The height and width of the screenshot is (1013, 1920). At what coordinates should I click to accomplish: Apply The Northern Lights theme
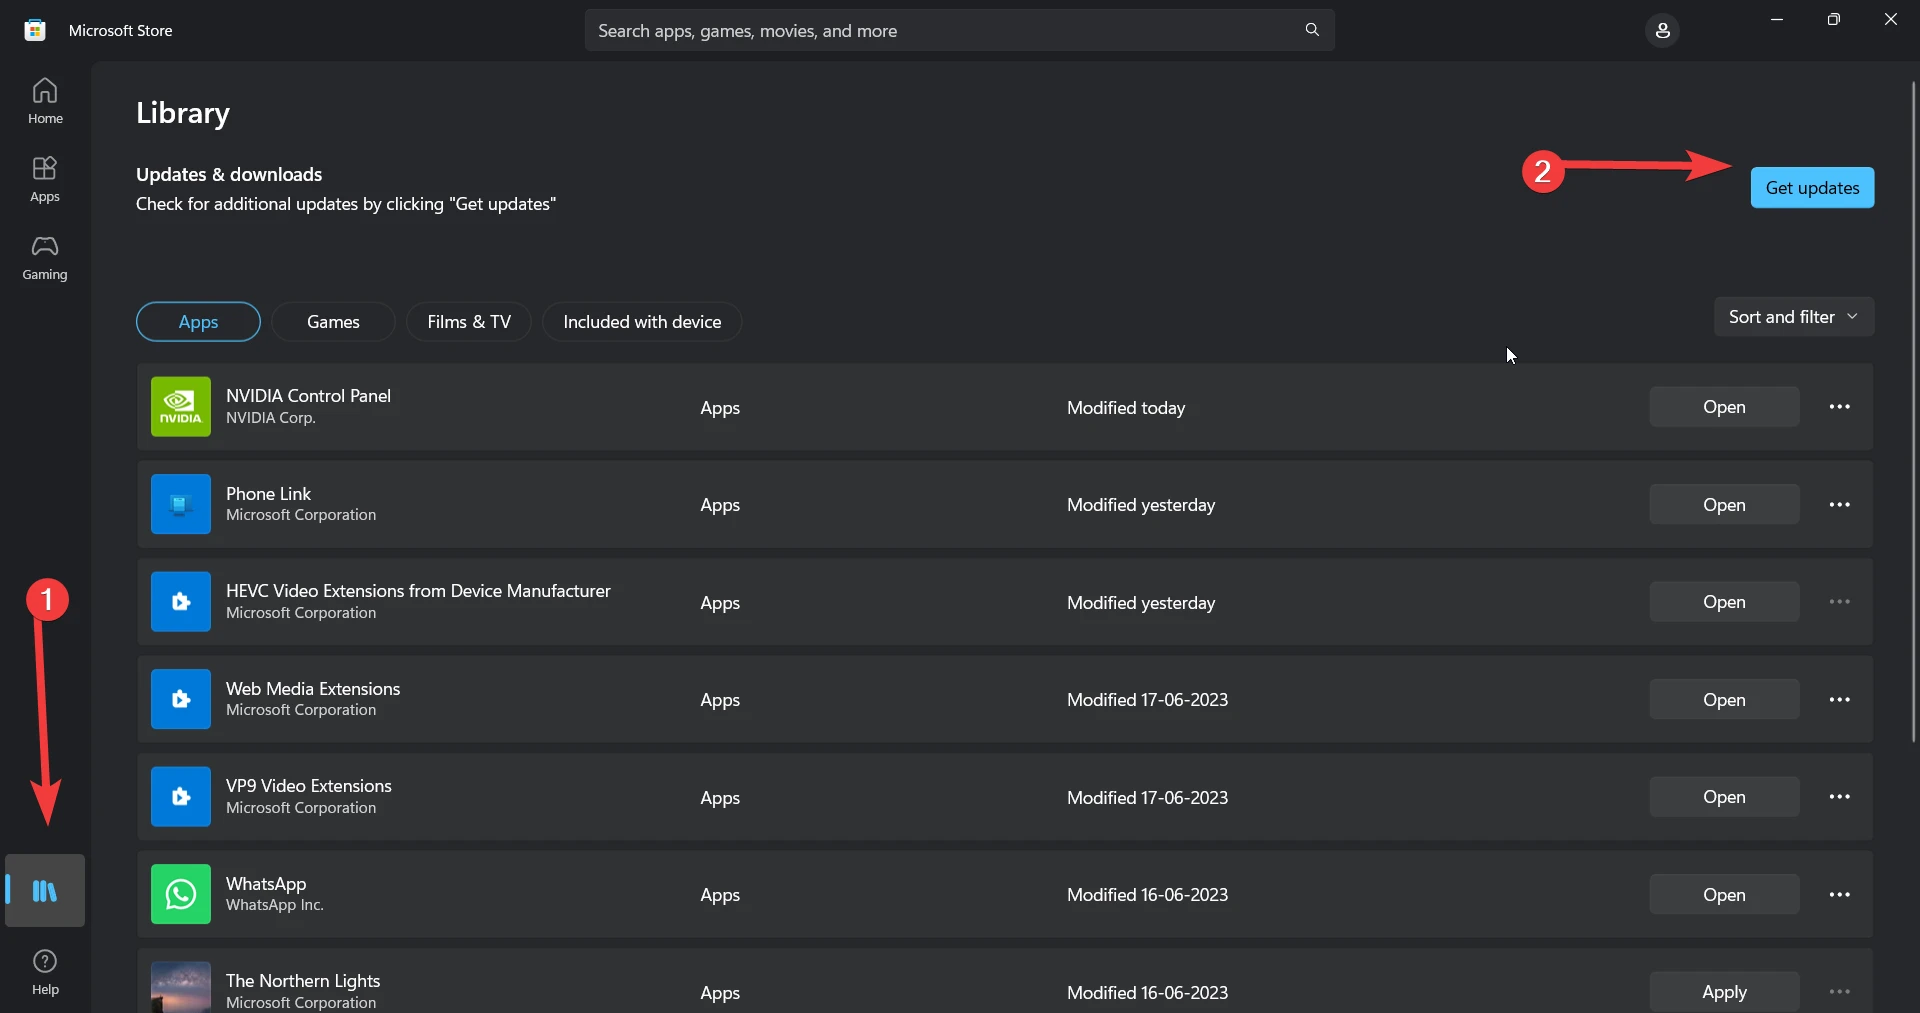point(1724,992)
